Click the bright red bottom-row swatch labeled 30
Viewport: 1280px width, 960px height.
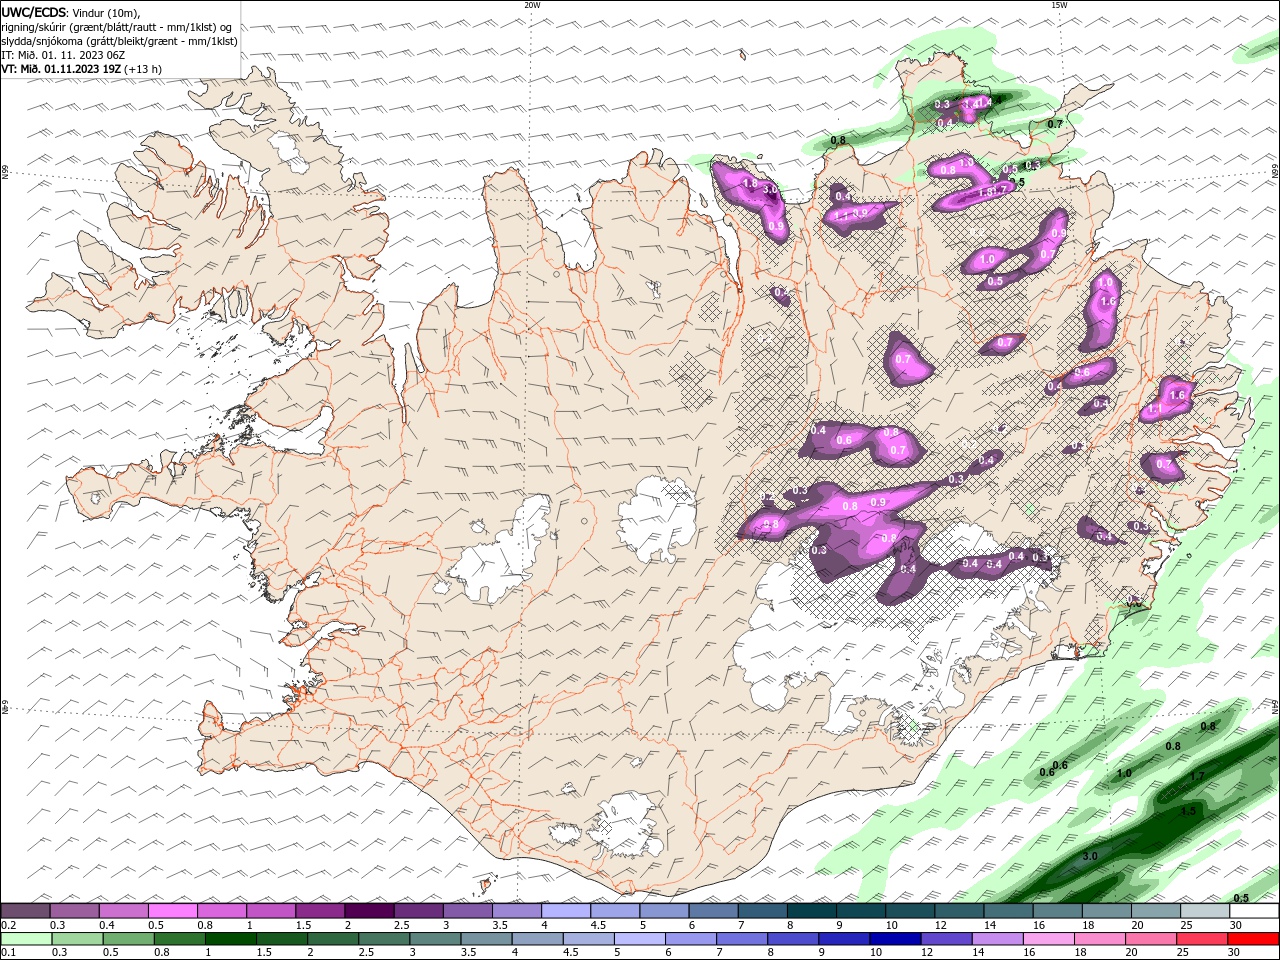pos(1253,939)
